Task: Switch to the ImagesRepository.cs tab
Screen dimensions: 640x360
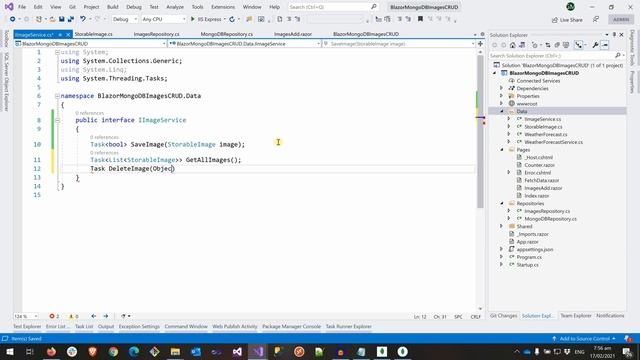Action: tap(156, 34)
